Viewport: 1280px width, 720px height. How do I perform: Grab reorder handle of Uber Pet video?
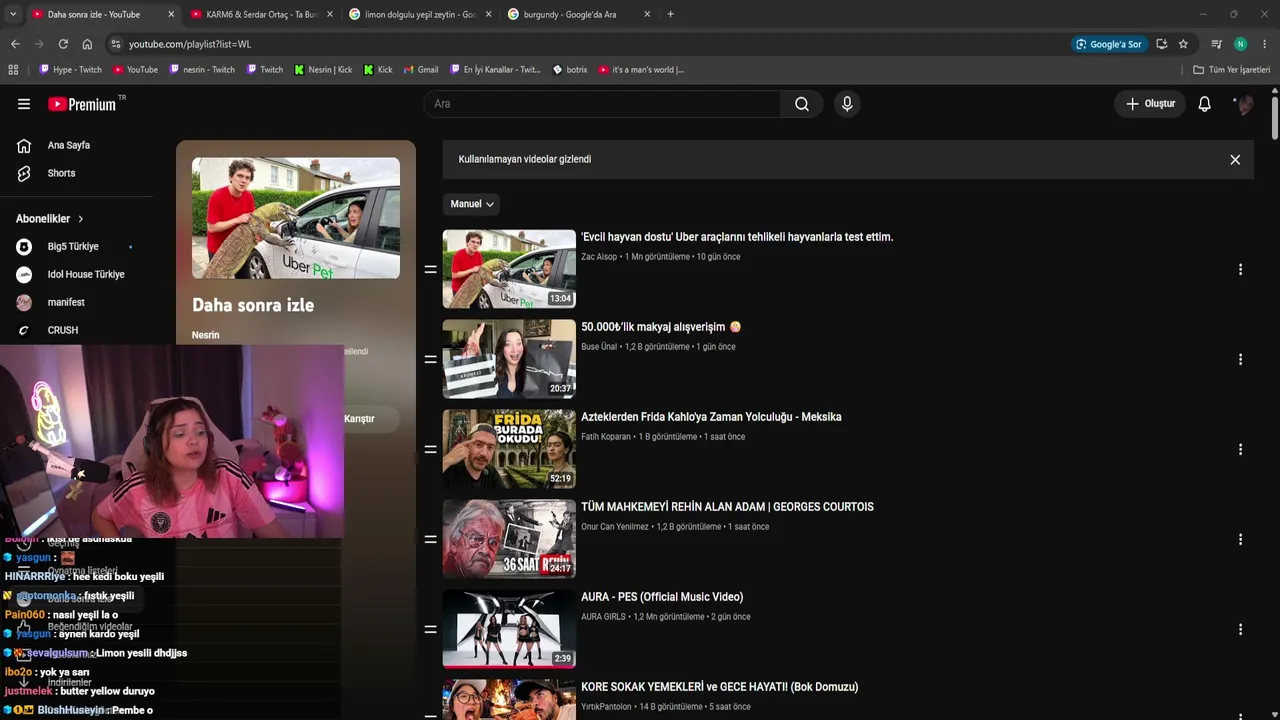pyautogui.click(x=430, y=270)
